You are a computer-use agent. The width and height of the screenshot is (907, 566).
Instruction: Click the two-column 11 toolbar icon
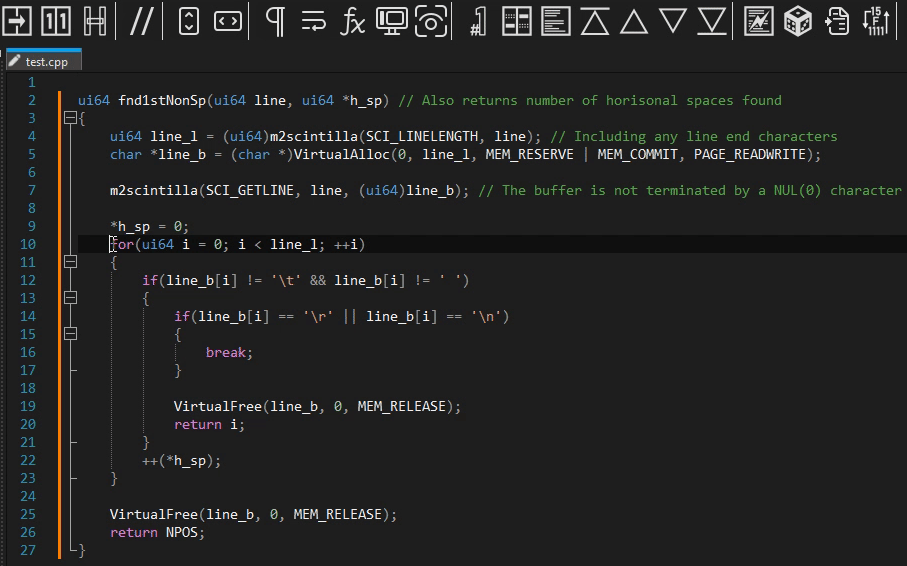(56, 21)
